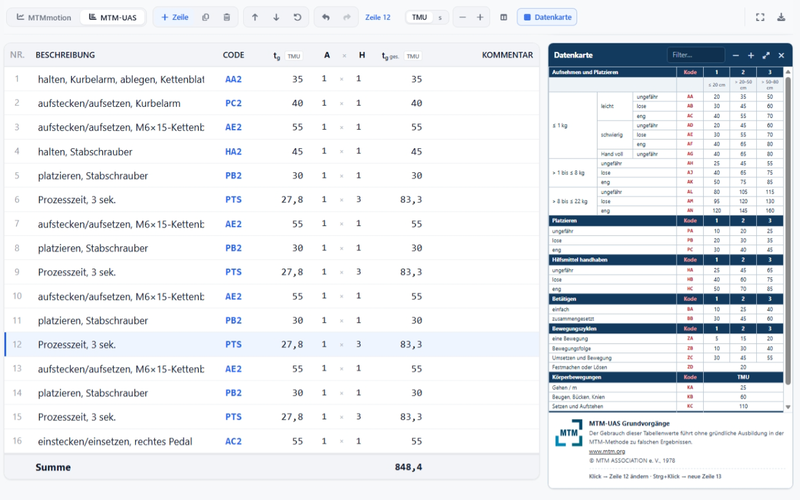800x500 pixels.
Task: Undo the last change
Action: (x=326, y=17)
